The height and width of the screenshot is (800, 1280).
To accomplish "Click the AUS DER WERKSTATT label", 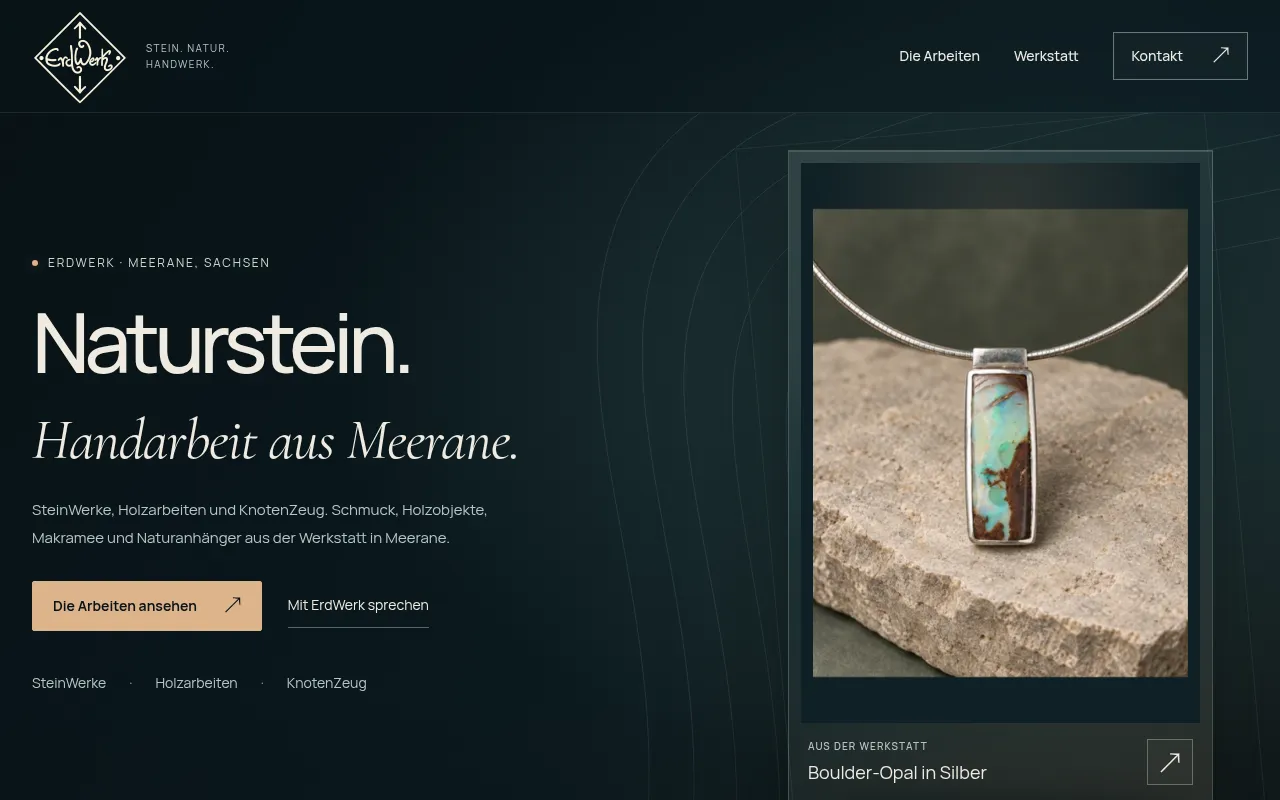I will pyautogui.click(x=868, y=746).
